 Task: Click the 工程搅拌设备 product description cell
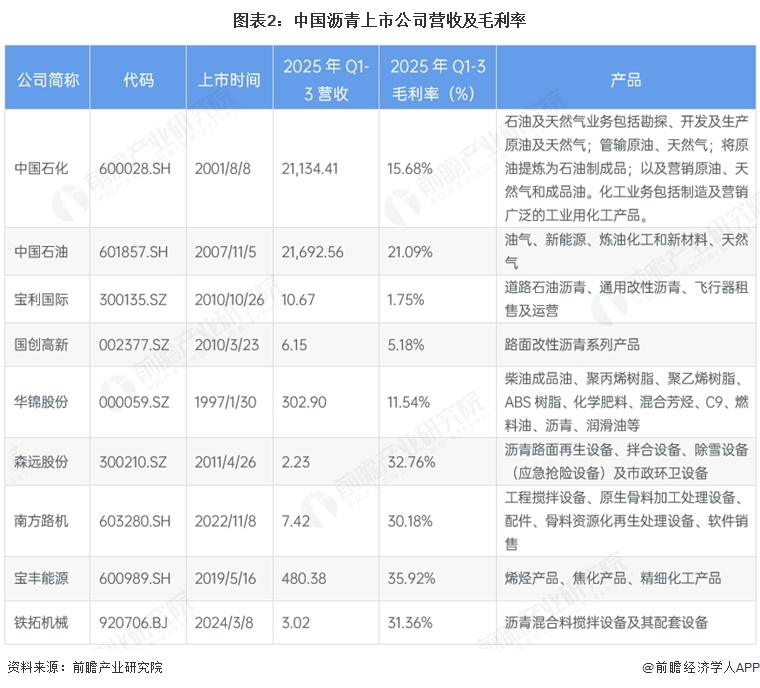(626, 521)
